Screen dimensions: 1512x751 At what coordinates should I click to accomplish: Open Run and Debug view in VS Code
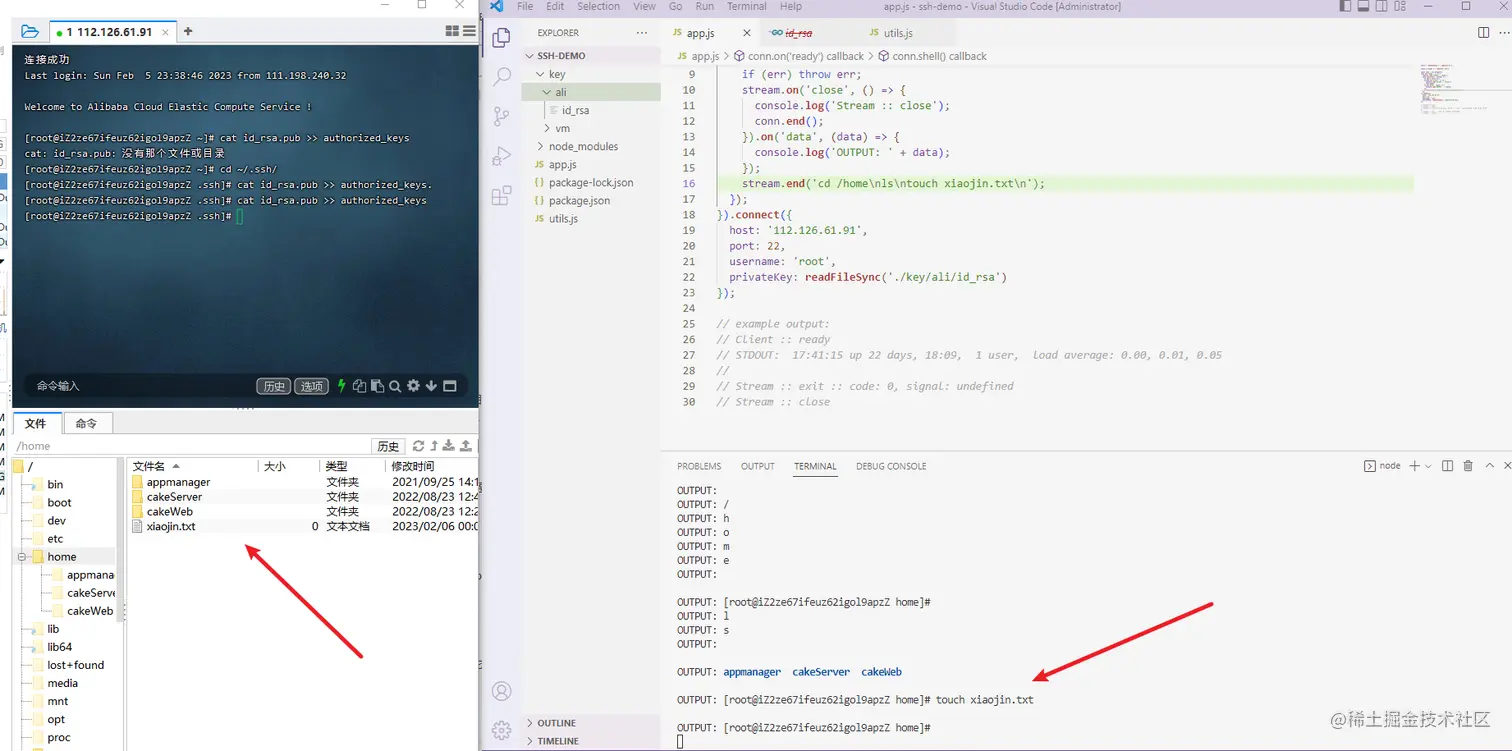pos(502,156)
